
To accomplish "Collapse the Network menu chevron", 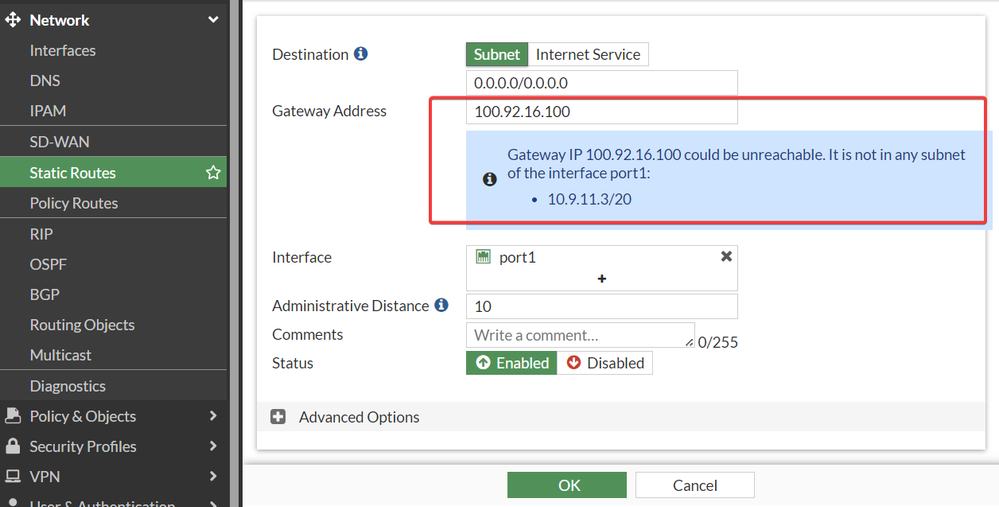I will 213,20.
